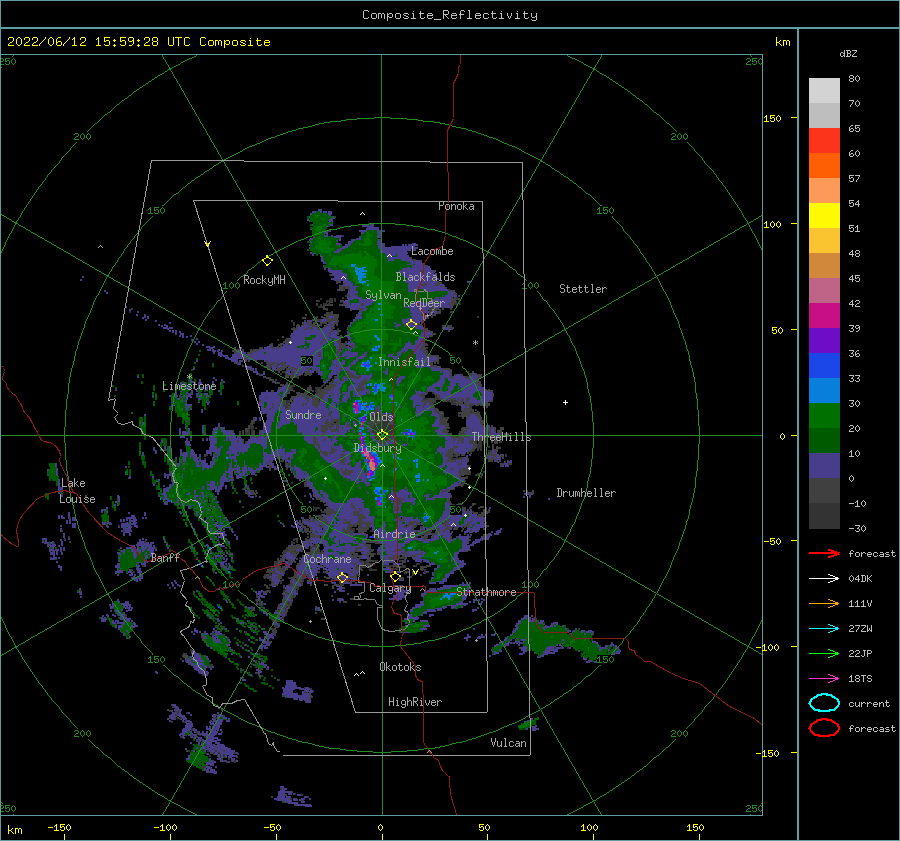Click the Didsbury city label
900x841 pixels.
(x=378, y=448)
